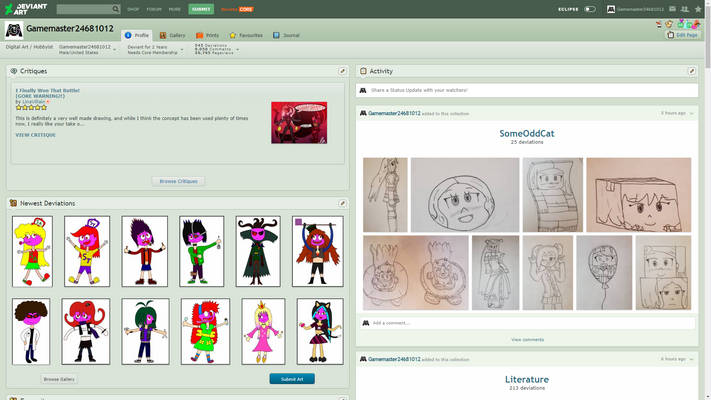
Task: Expand the Gamemaster24681012 Male/United States dropdown
Action: pyautogui.click(x=115, y=49)
